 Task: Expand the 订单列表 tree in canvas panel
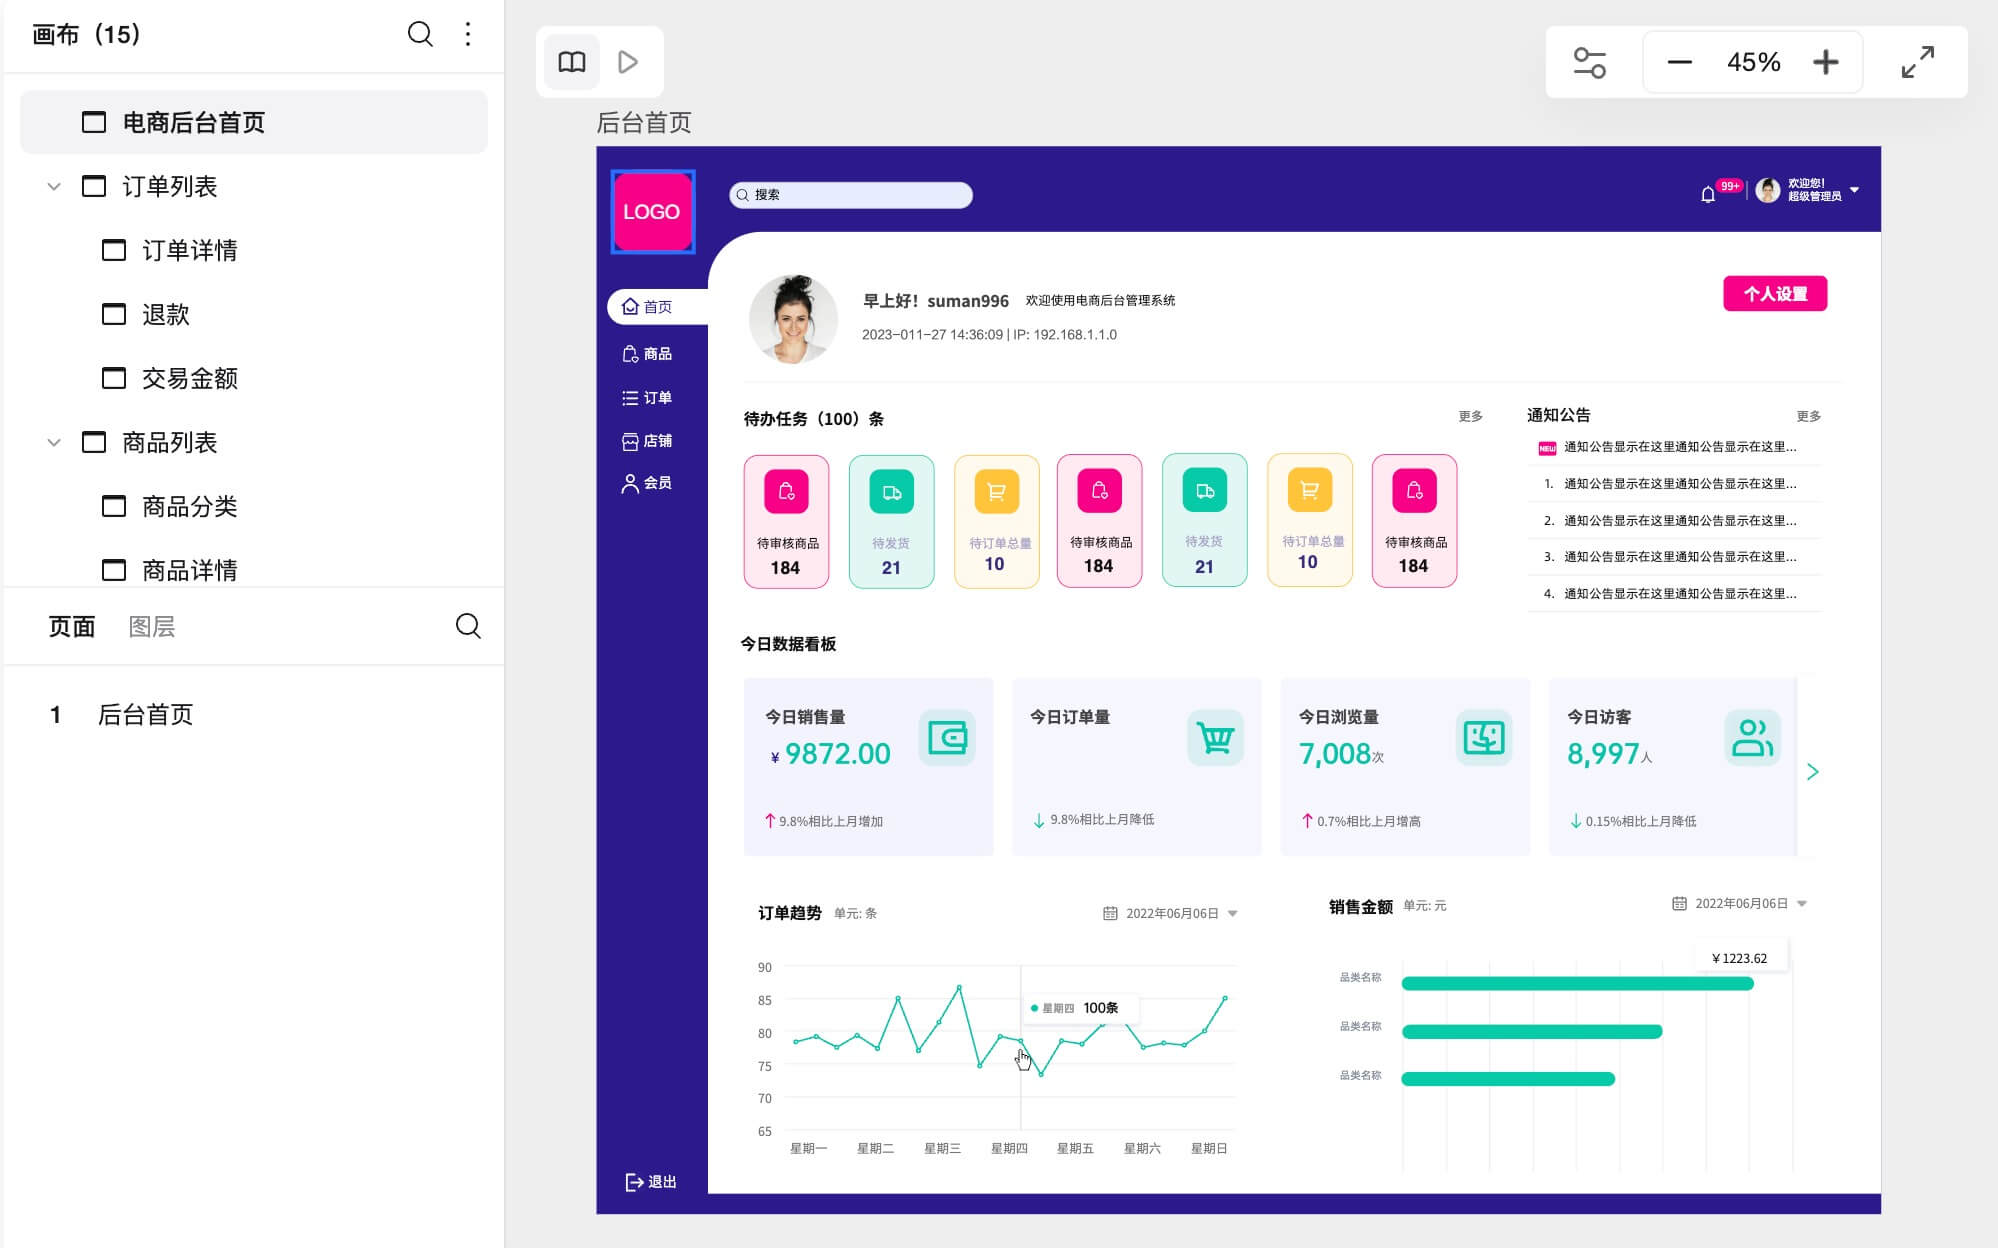click(x=53, y=186)
